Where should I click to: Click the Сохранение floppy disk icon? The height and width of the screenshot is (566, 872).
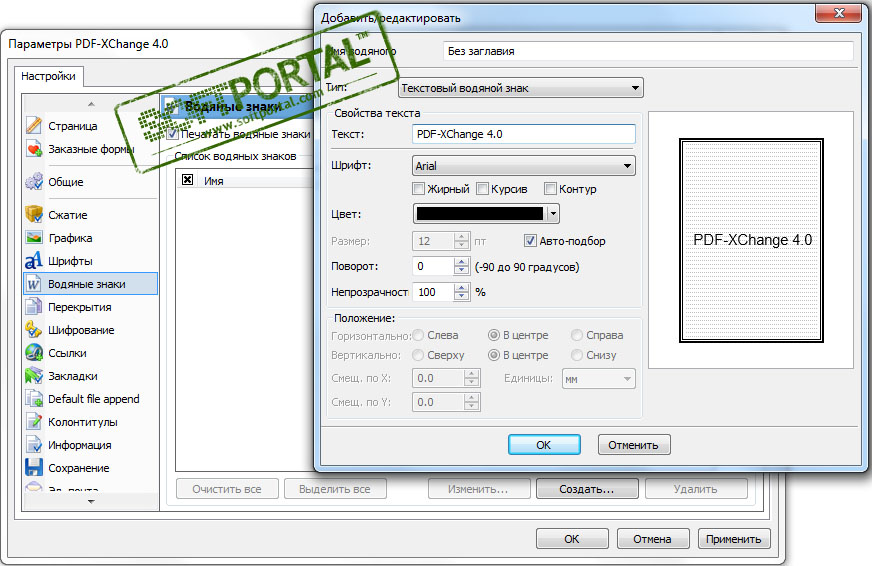pos(34,468)
